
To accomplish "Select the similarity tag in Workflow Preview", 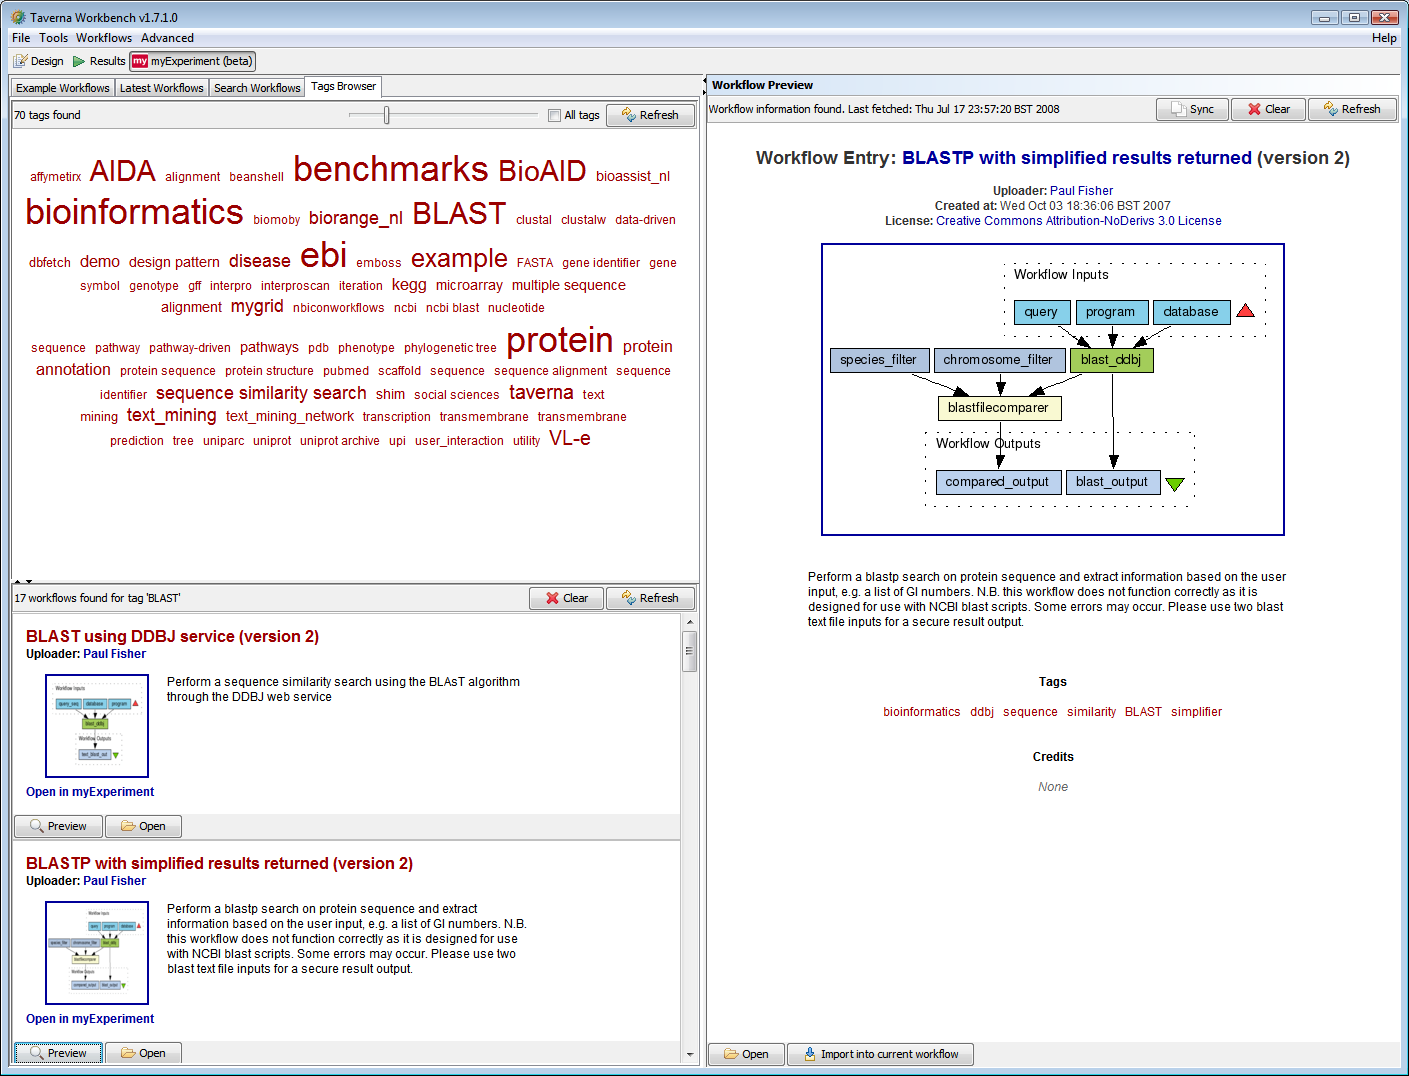I will point(1091,712).
